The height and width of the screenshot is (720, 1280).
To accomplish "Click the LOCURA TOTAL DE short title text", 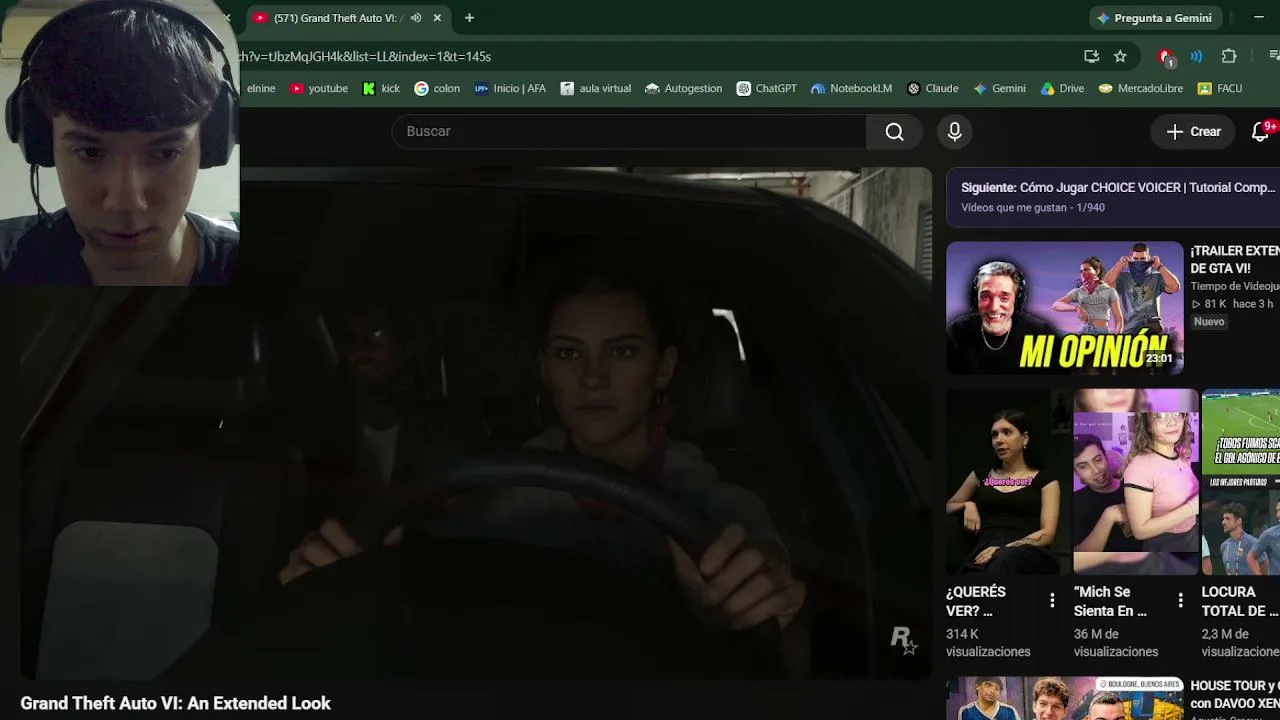I will pos(1240,601).
